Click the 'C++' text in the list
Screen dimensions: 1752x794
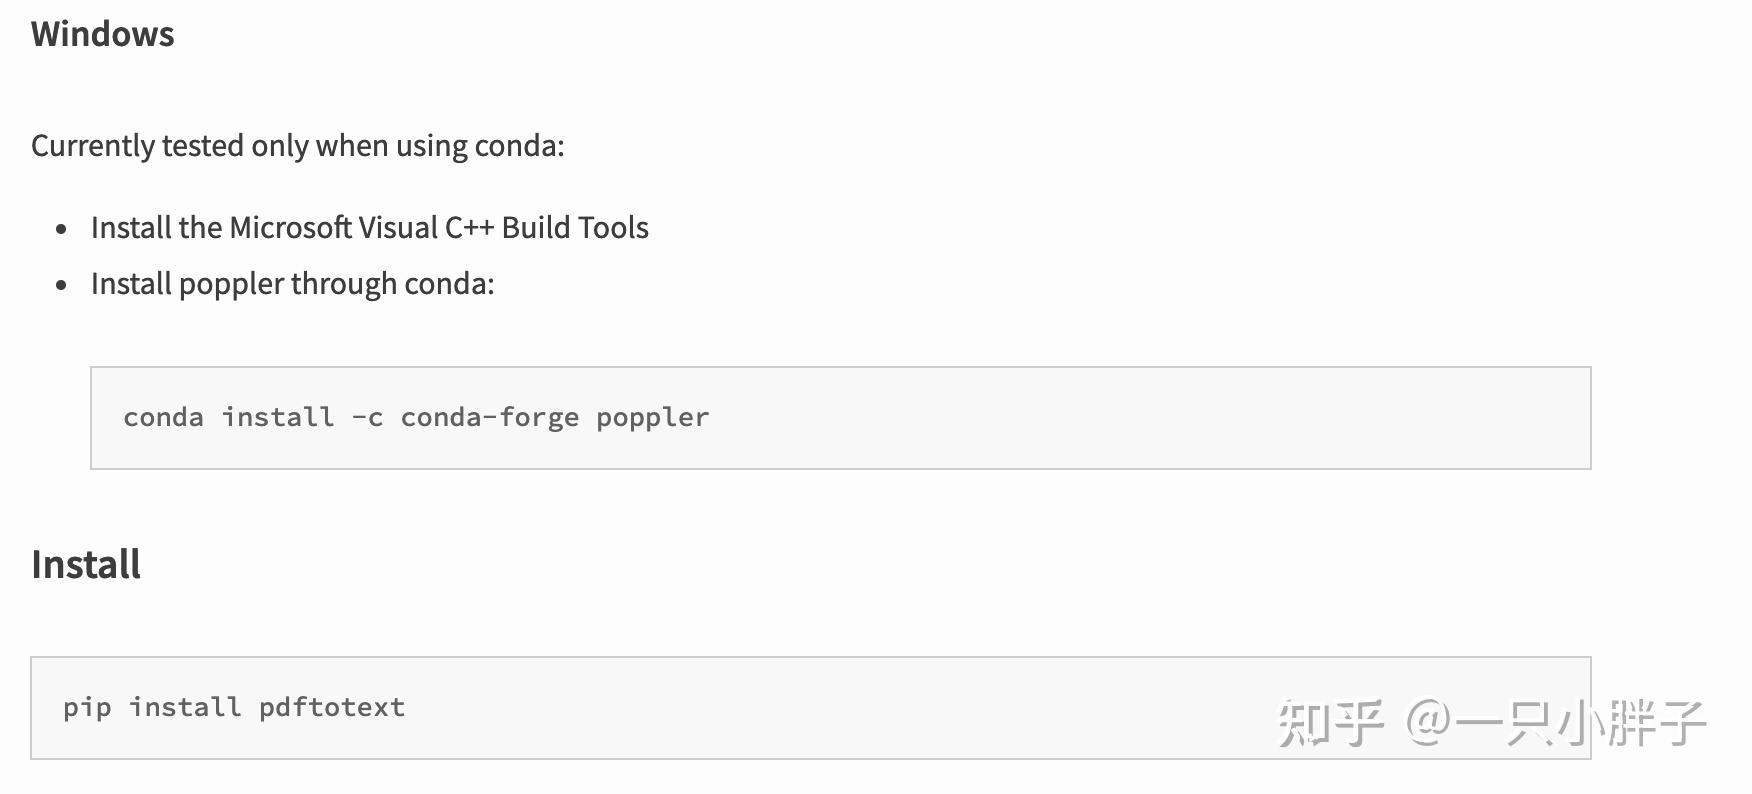point(469,228)
